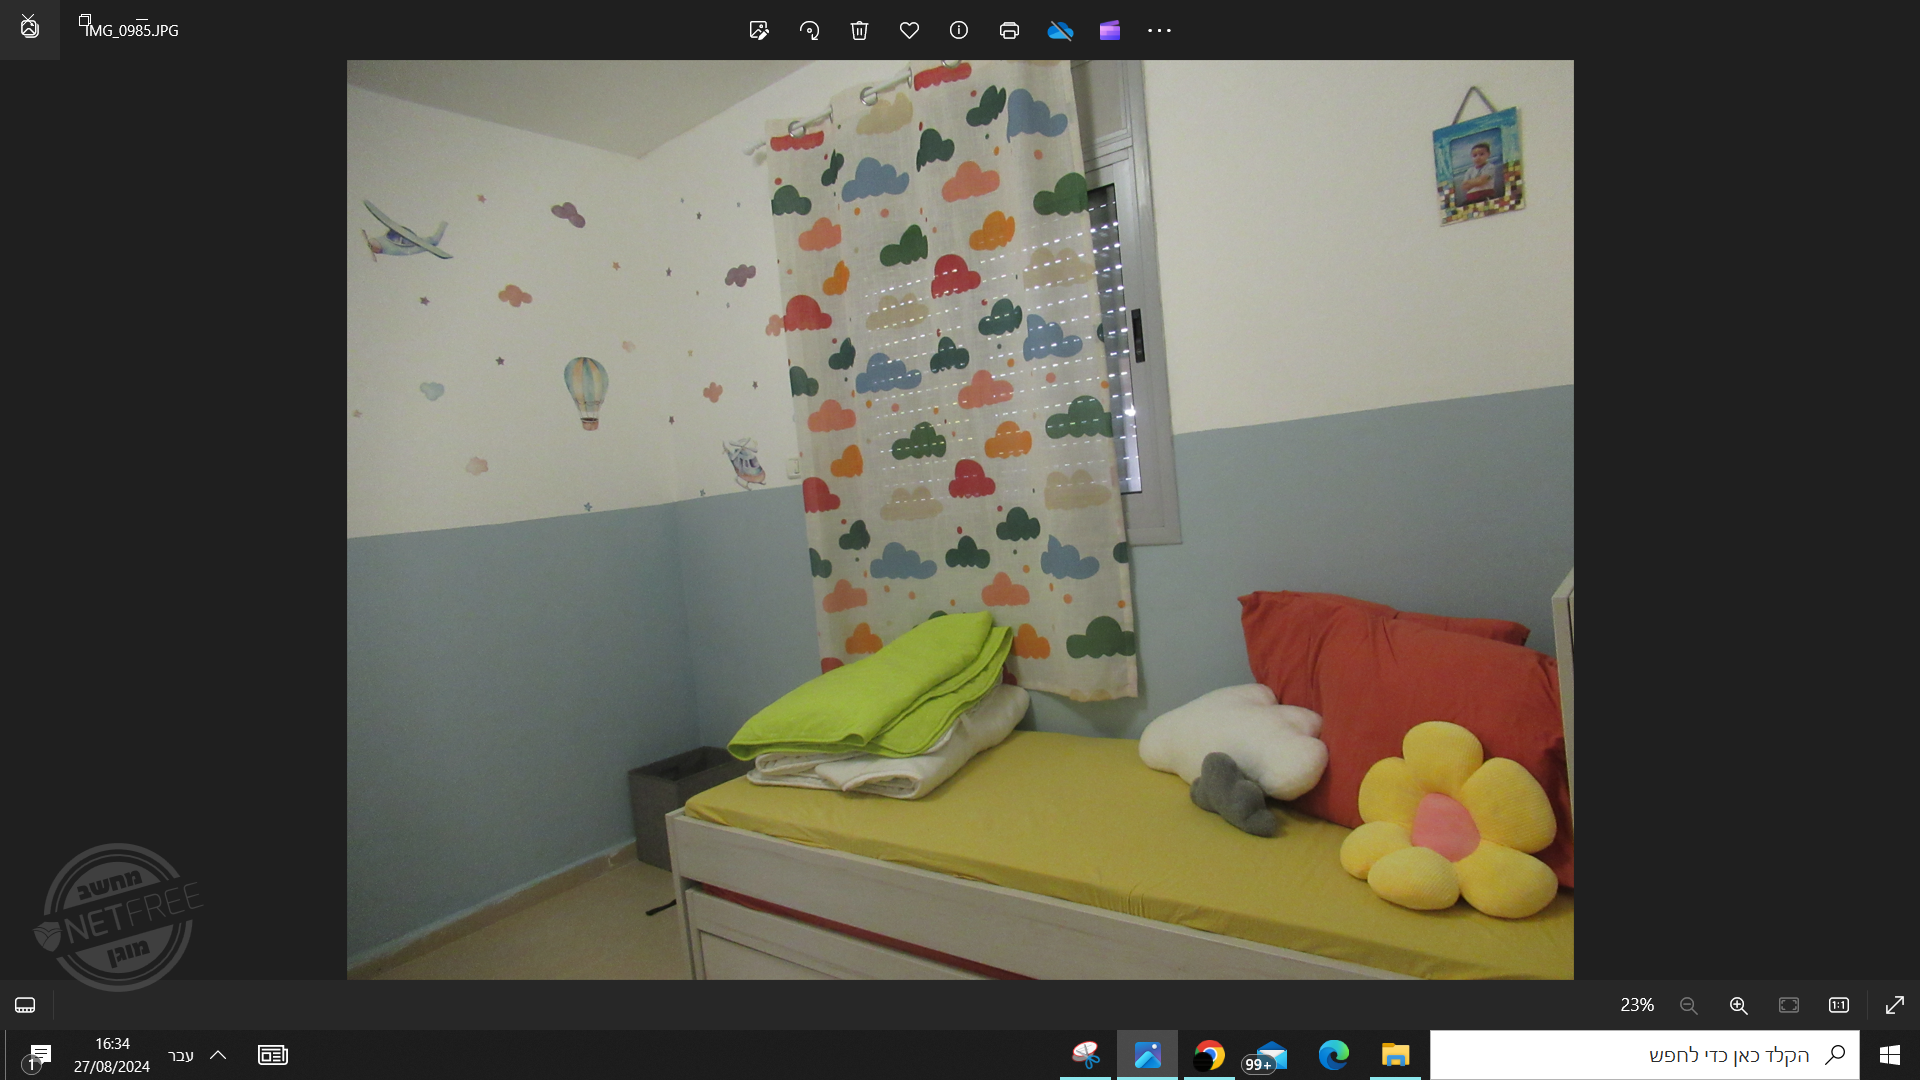
Task: Zoom out on the photo
Action: [1689, 1005]
